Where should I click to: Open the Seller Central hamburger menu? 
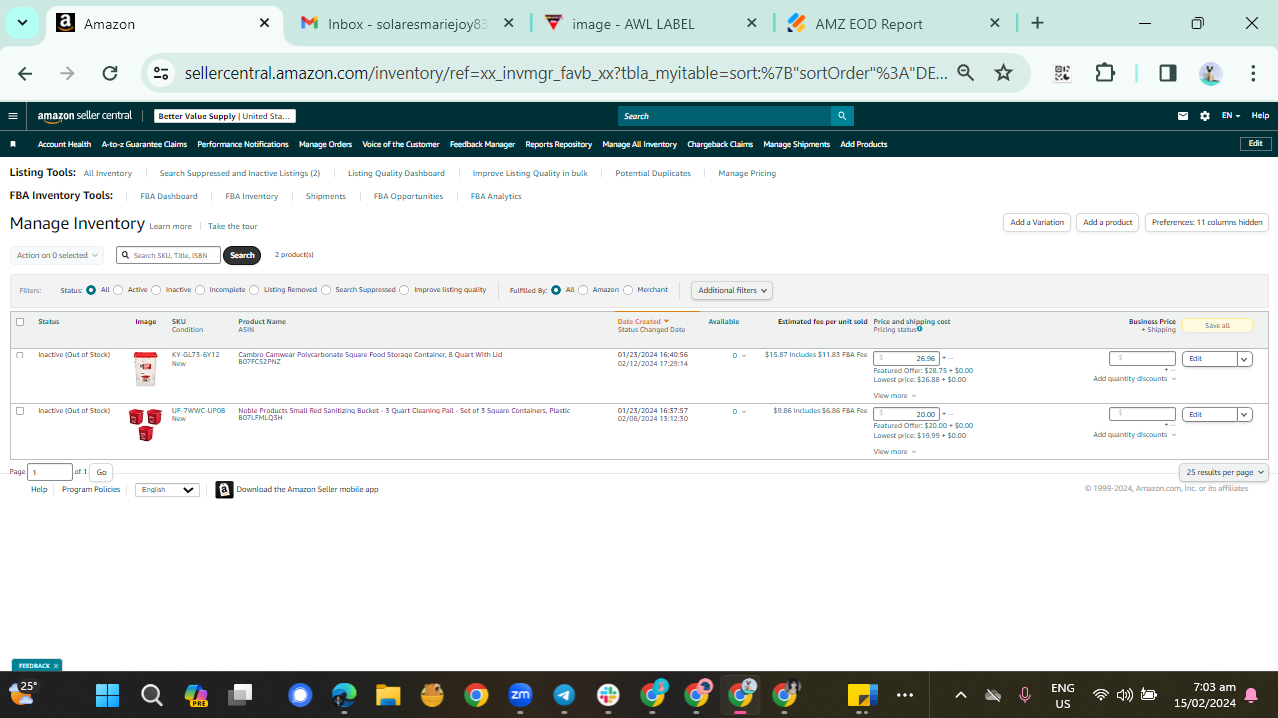13,116
